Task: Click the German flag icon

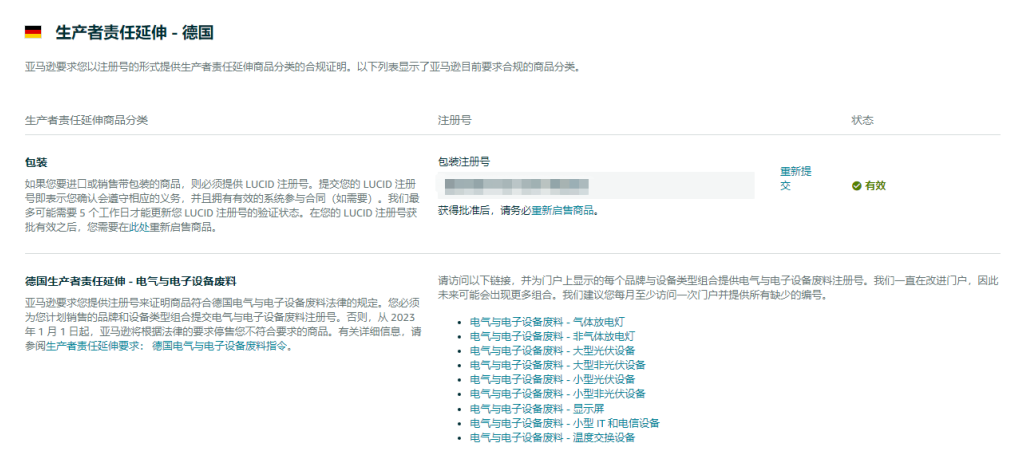Action: [x=33, y=32]
